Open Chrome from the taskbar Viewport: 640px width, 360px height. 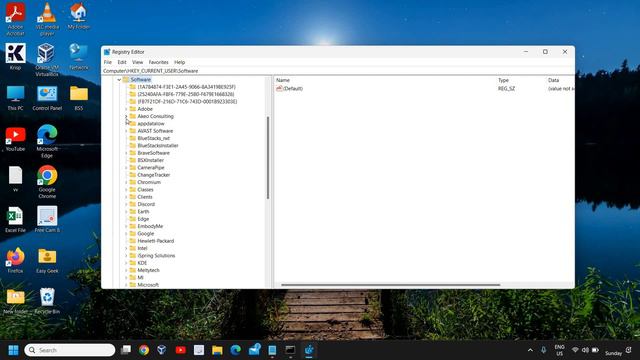coord(144,350)
